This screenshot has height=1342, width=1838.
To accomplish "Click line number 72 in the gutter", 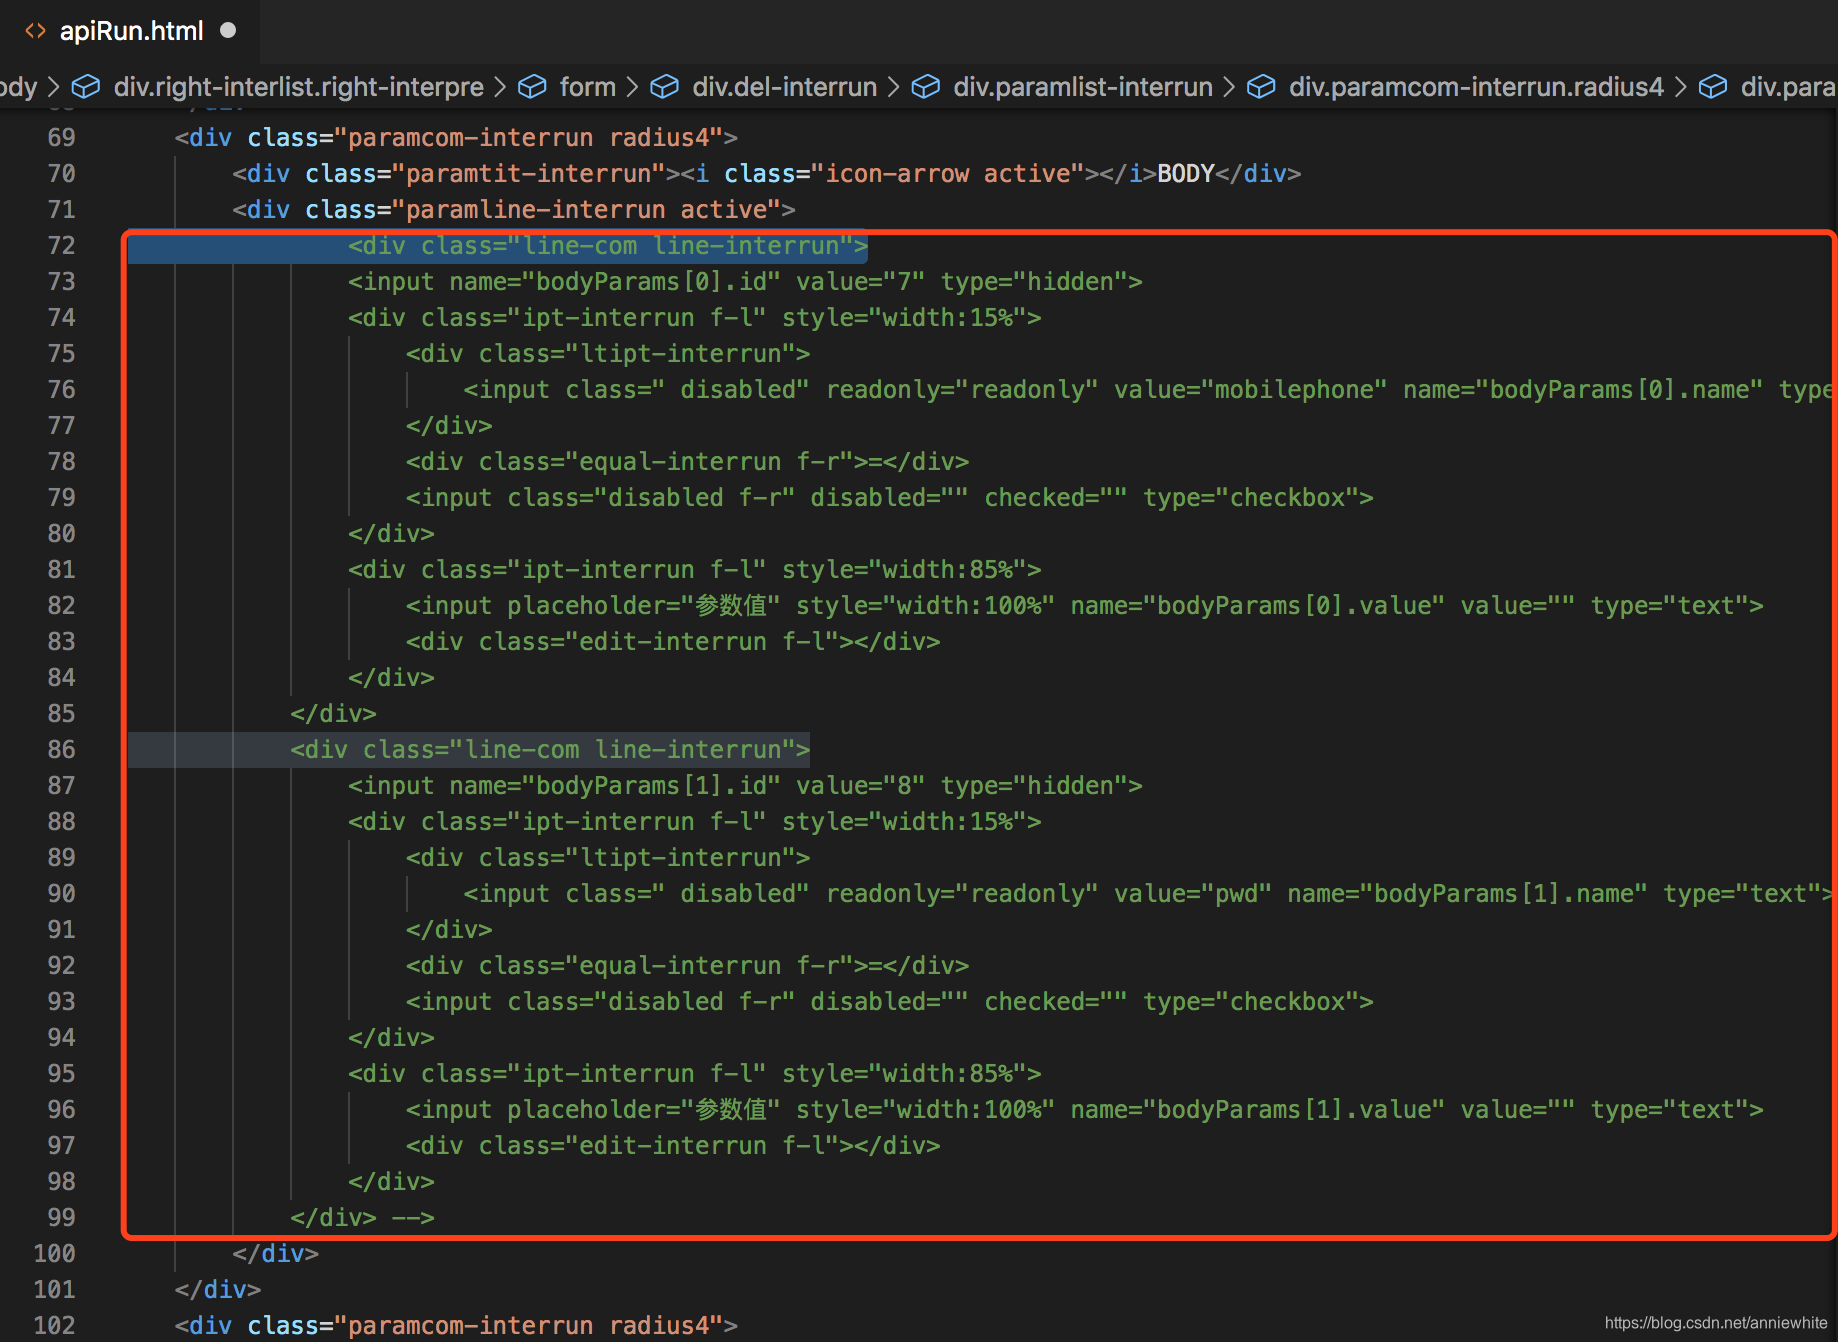I will [x=61, y=246].
